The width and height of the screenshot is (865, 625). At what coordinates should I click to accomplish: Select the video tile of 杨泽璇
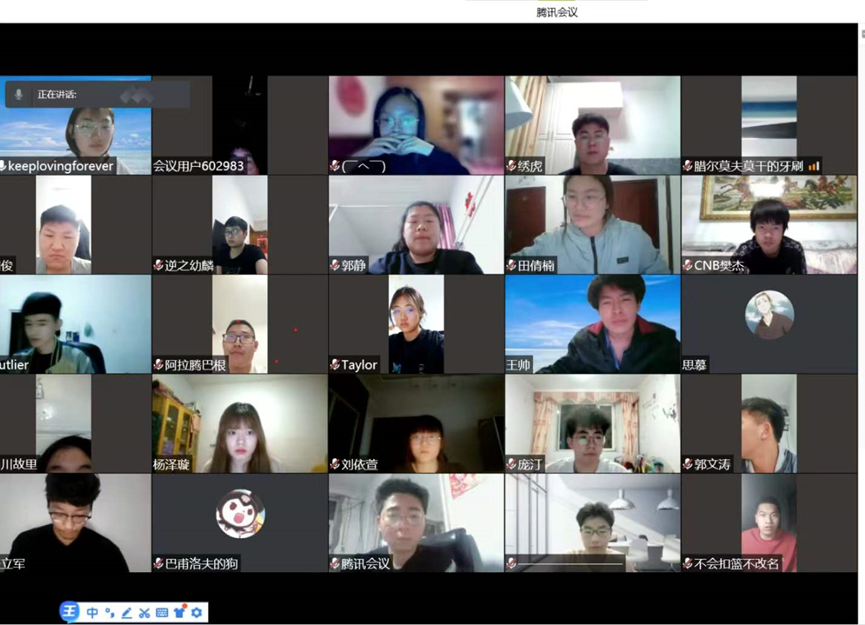tap(240, 422)
